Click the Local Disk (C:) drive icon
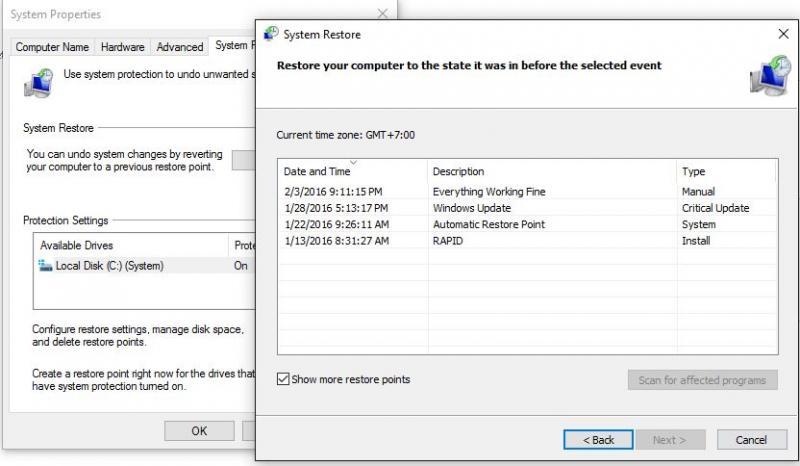800x466 pixels. pos(45,265)
